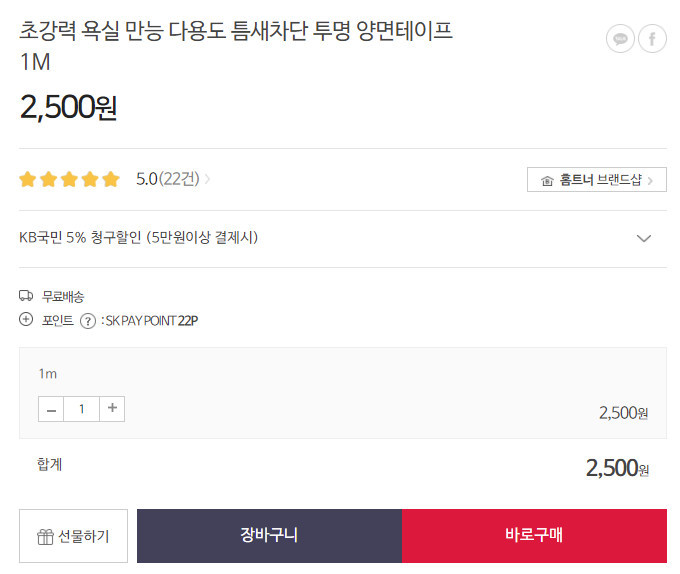680x574 pixels.
Task: Open the 홈트너 브랜드샵 arrow link
Action: 650,180
